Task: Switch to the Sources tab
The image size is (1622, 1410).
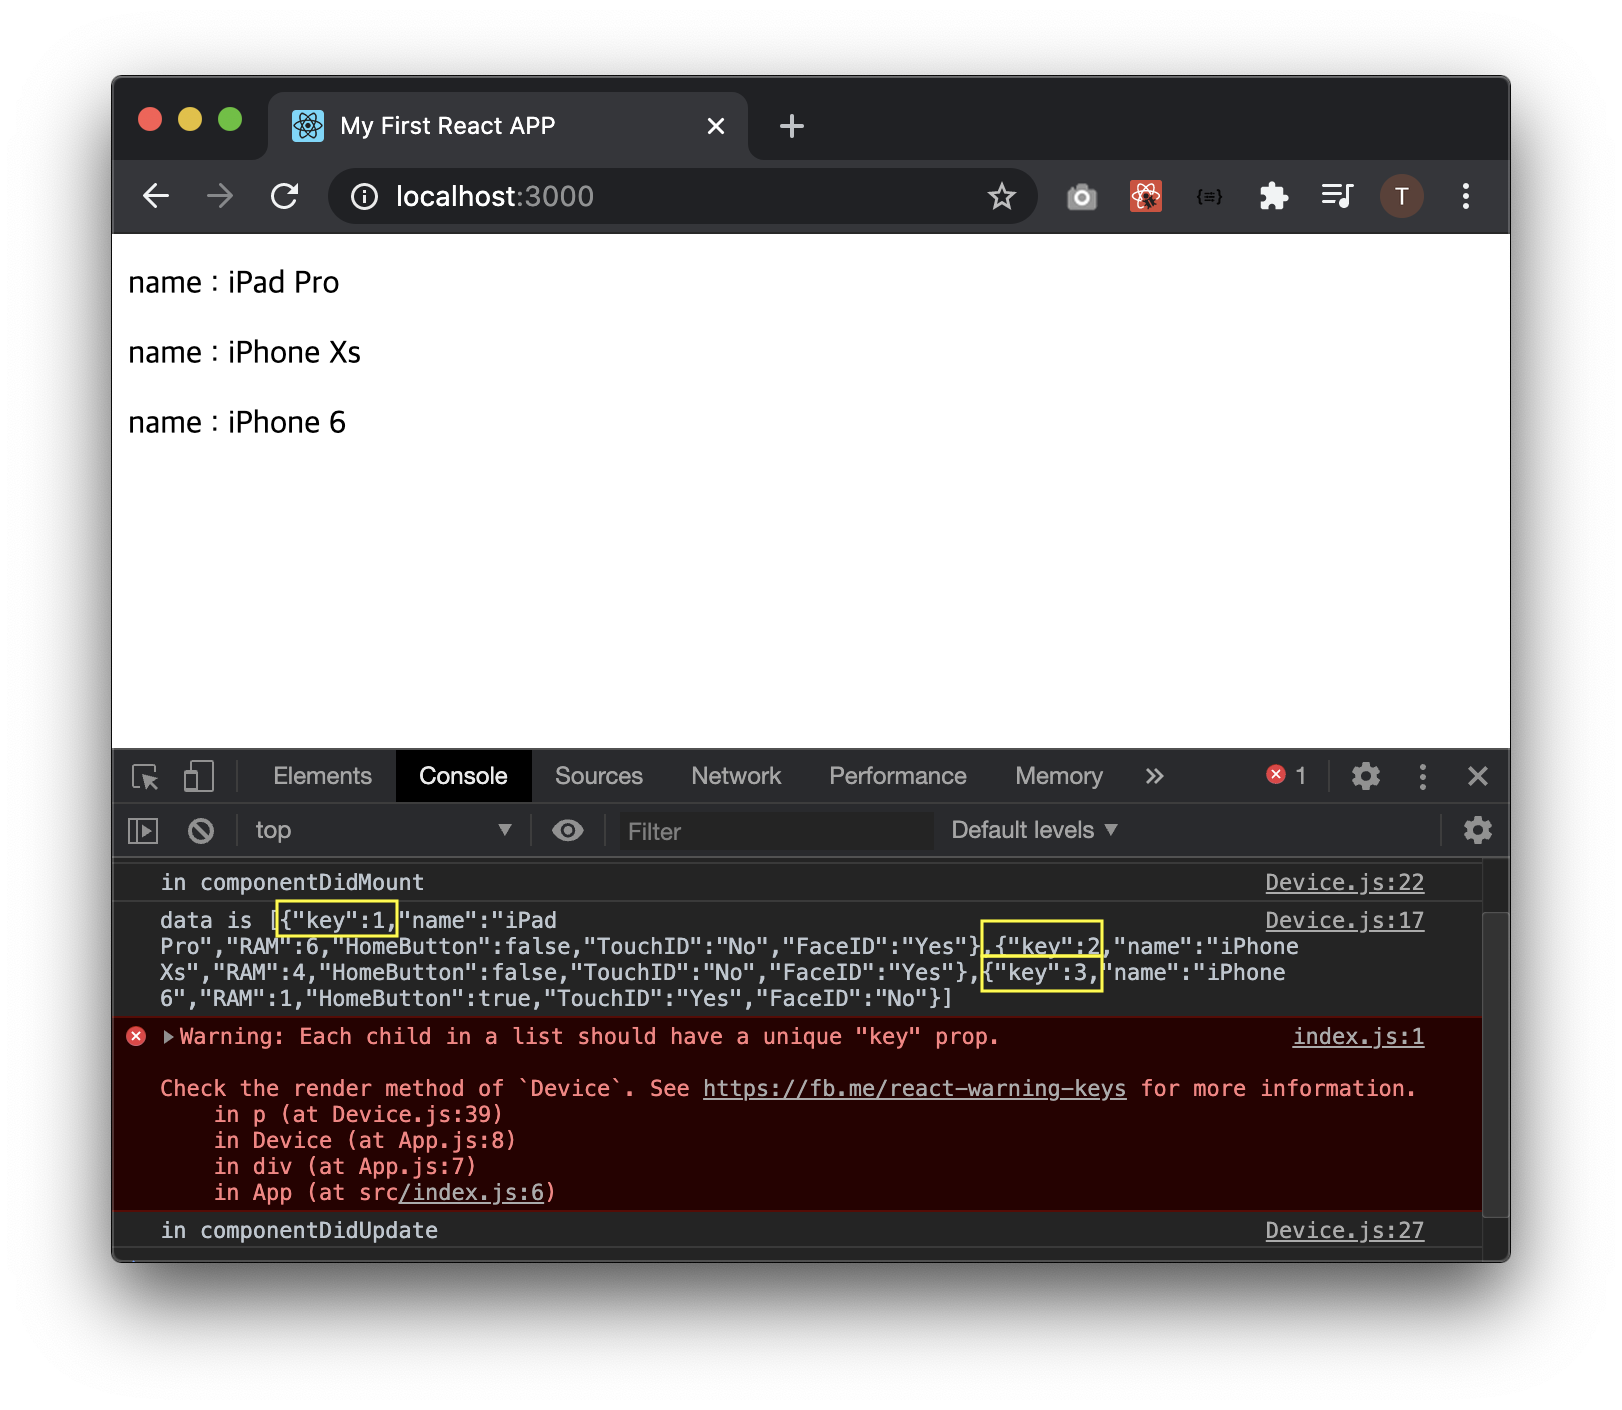Action: tap(599, 776)
